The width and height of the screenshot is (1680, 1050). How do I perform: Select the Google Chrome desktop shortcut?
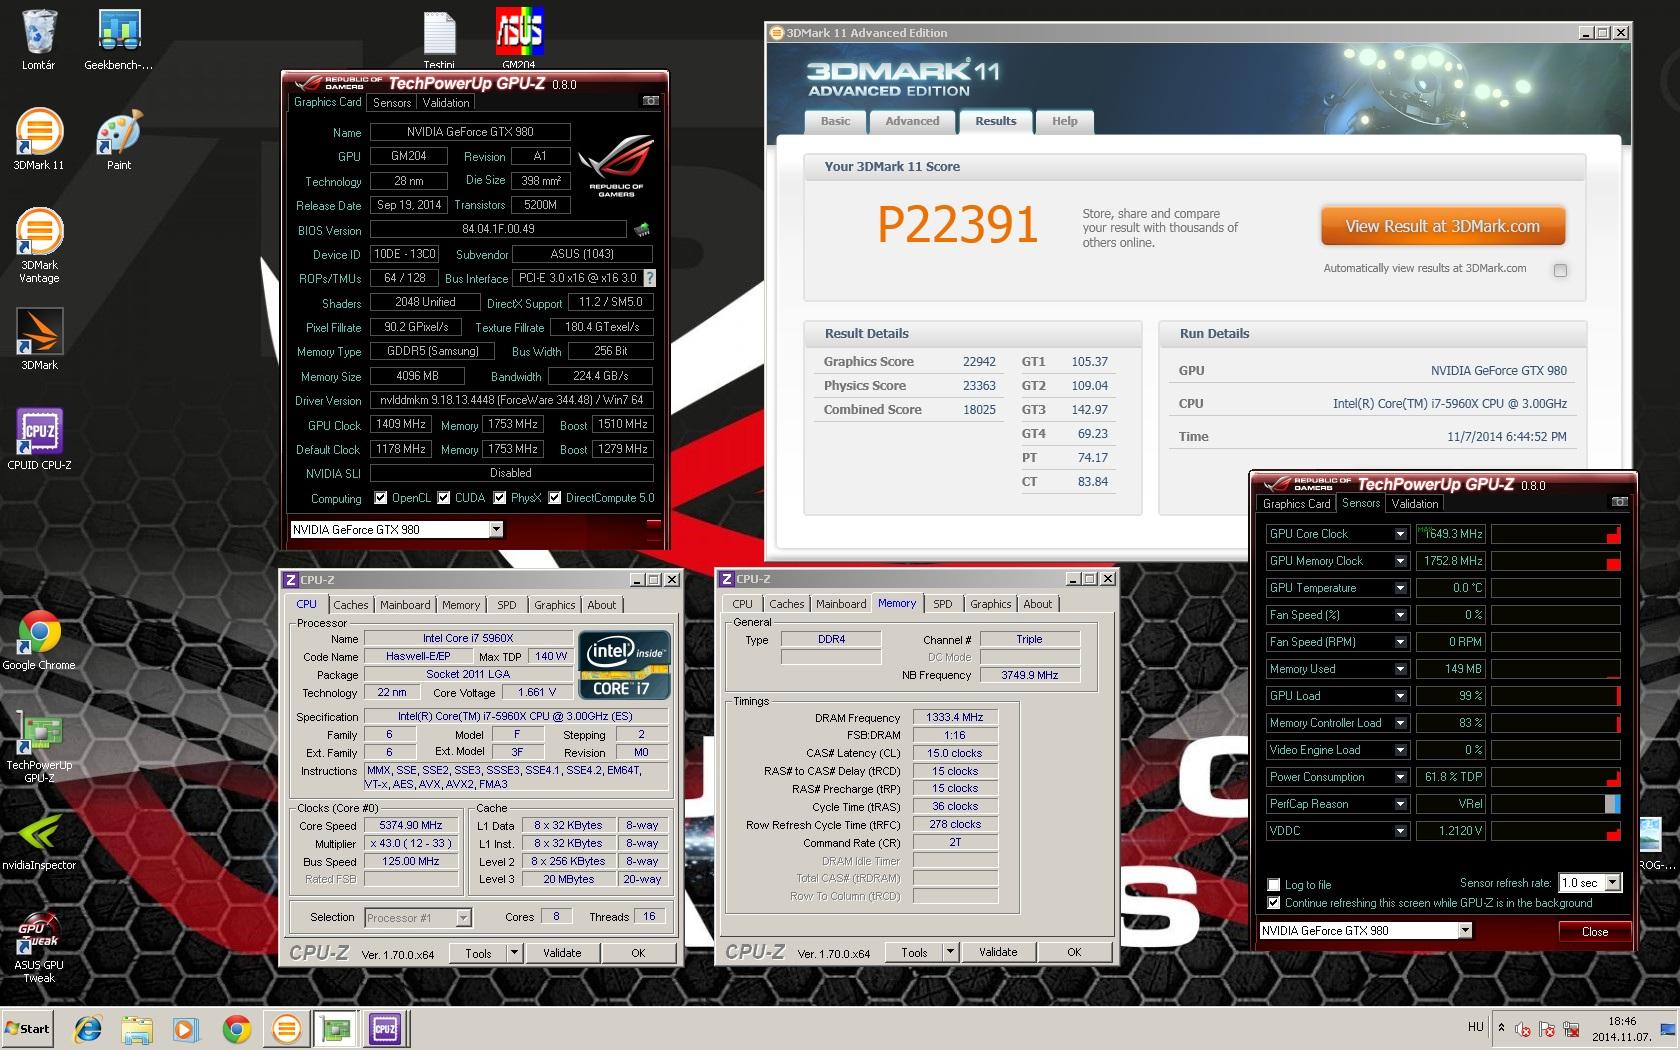pyautogui.click(x=39, y=640)
